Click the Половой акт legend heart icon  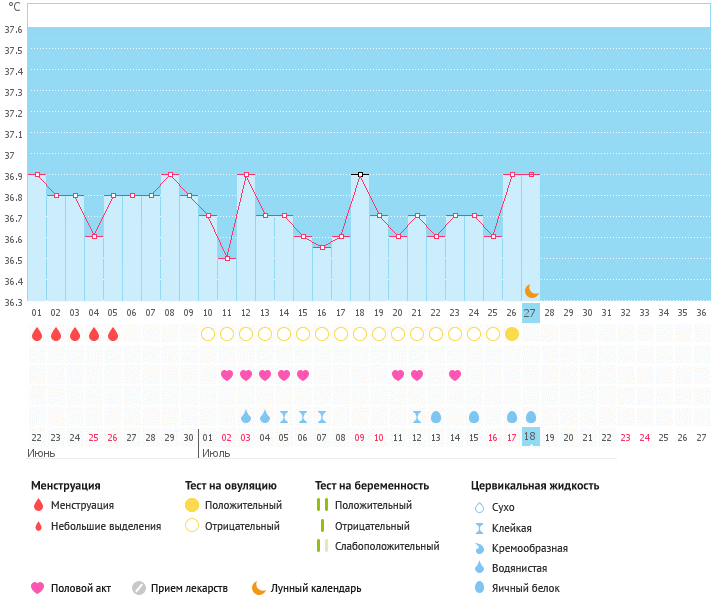pos(38,588)
